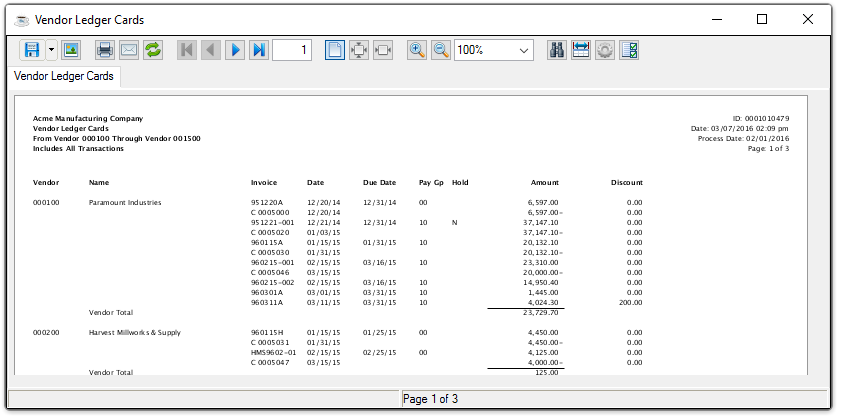Click vendor name Paramount Industries
Viewport: 841px width, 419px height.
coord(125,203)
